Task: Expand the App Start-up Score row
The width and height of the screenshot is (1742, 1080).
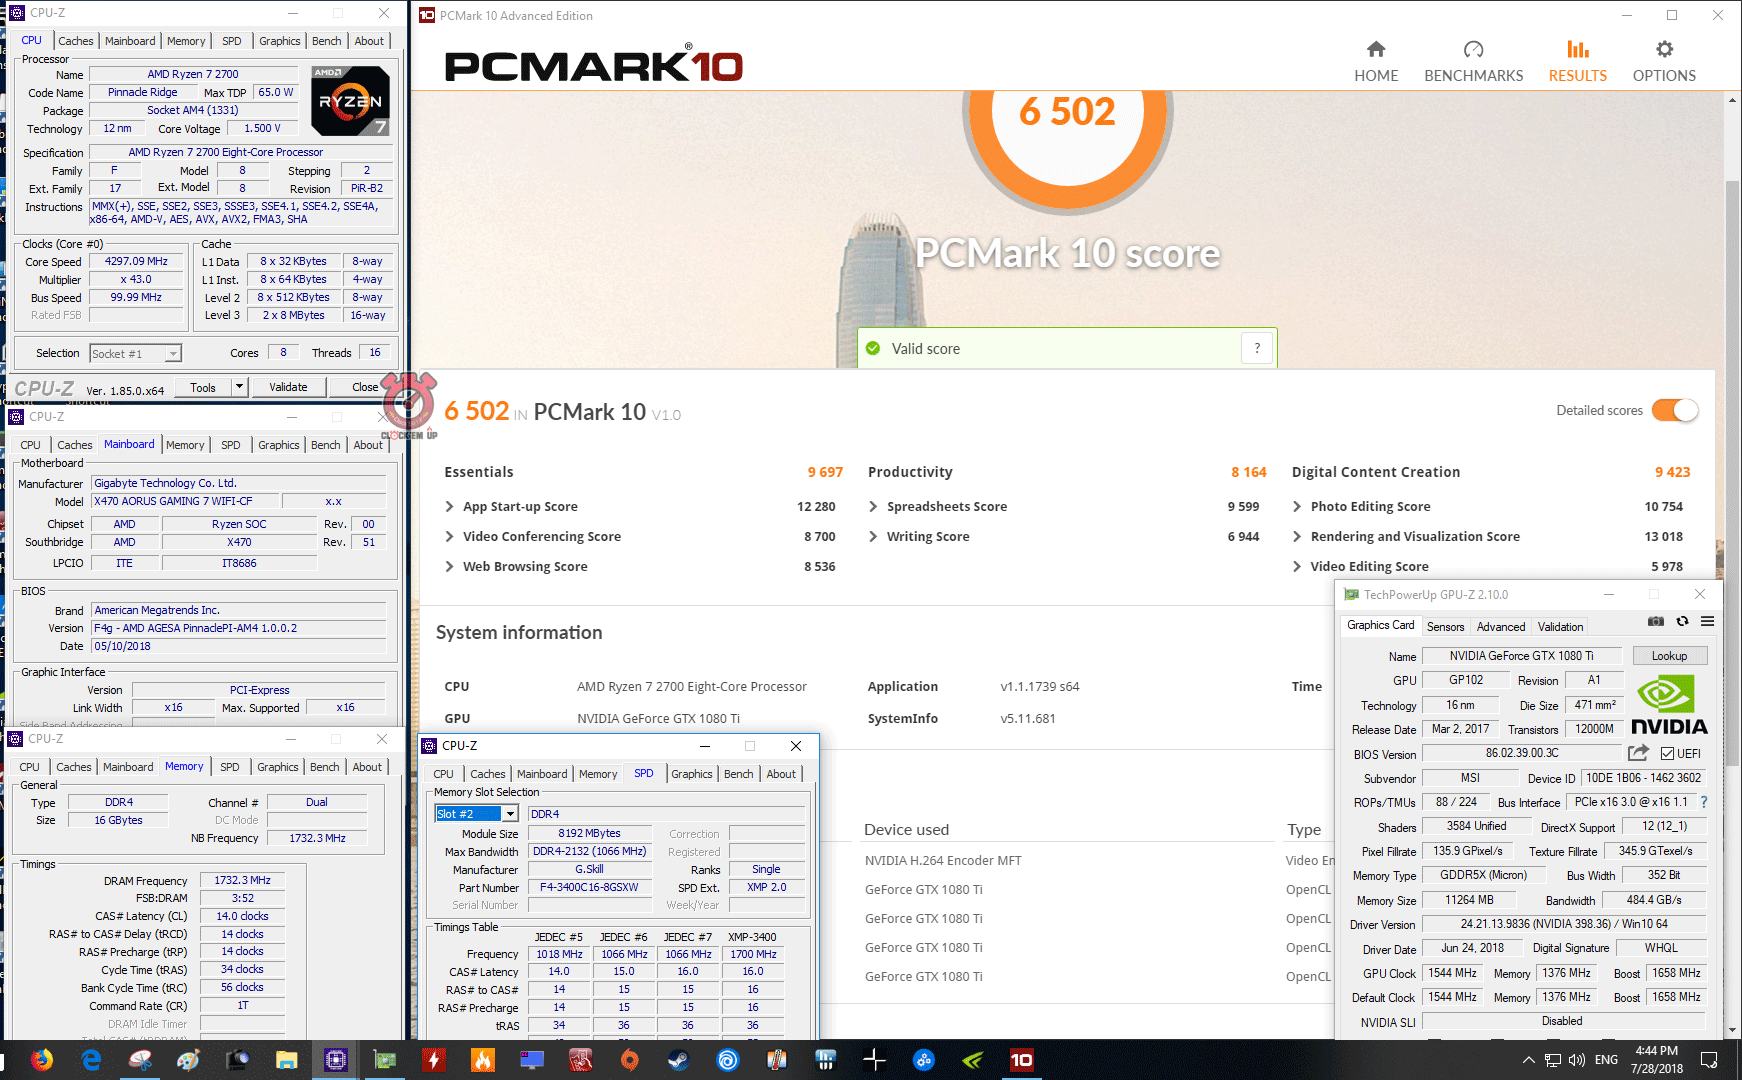Action: click(x=450, y=507)
